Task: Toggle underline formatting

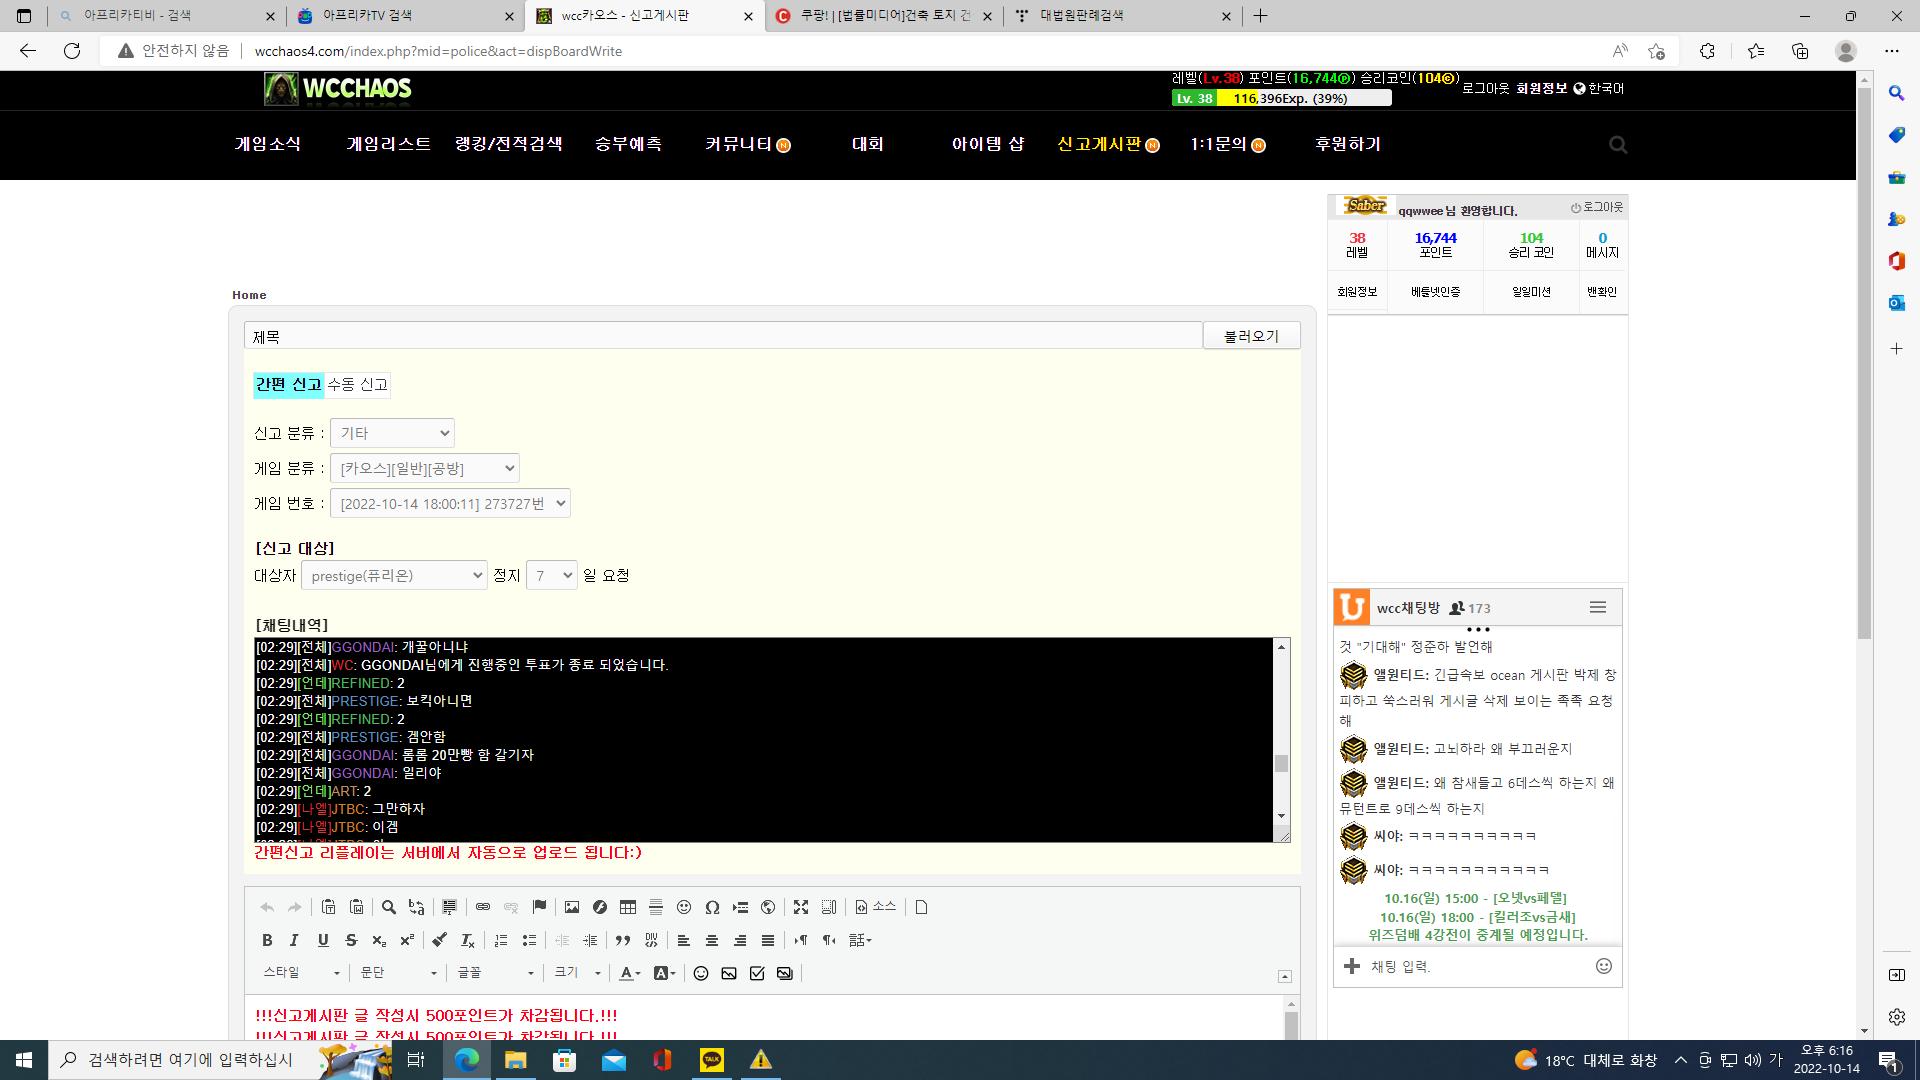Action: [x=323, y=940]
